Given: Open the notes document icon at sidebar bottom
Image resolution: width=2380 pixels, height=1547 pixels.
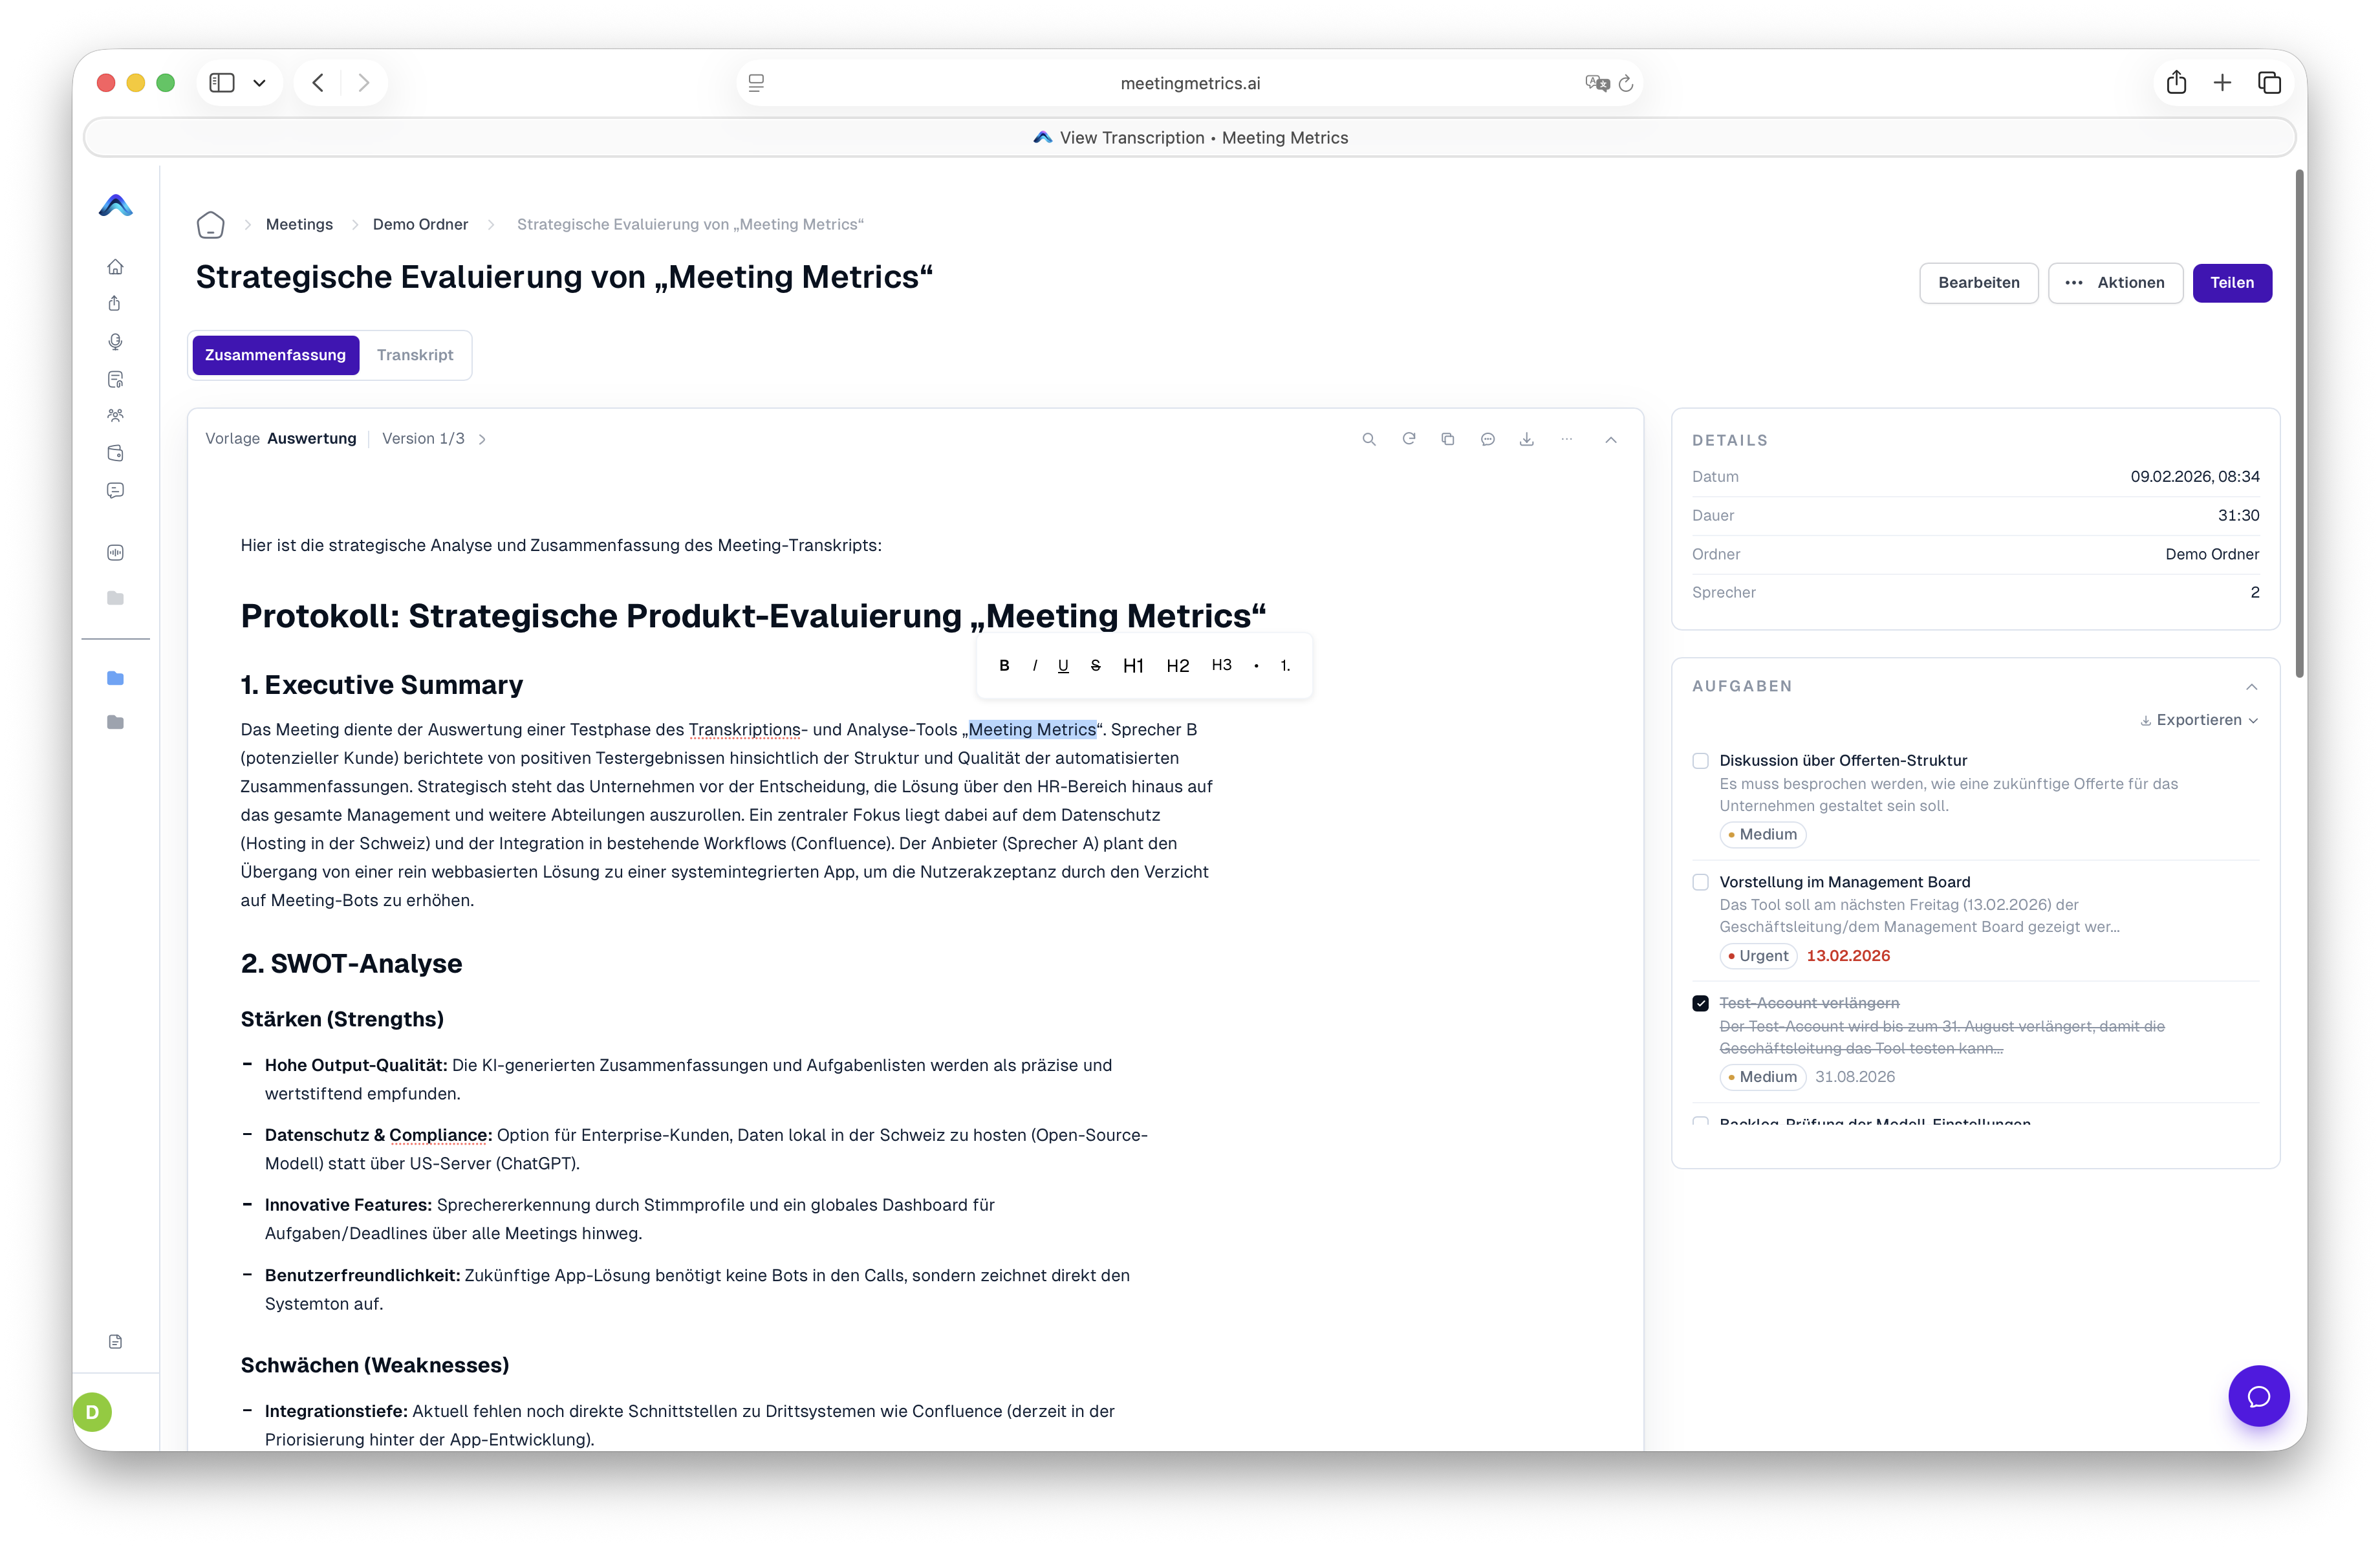Looking at the screenshot, I should [116, 1341].
